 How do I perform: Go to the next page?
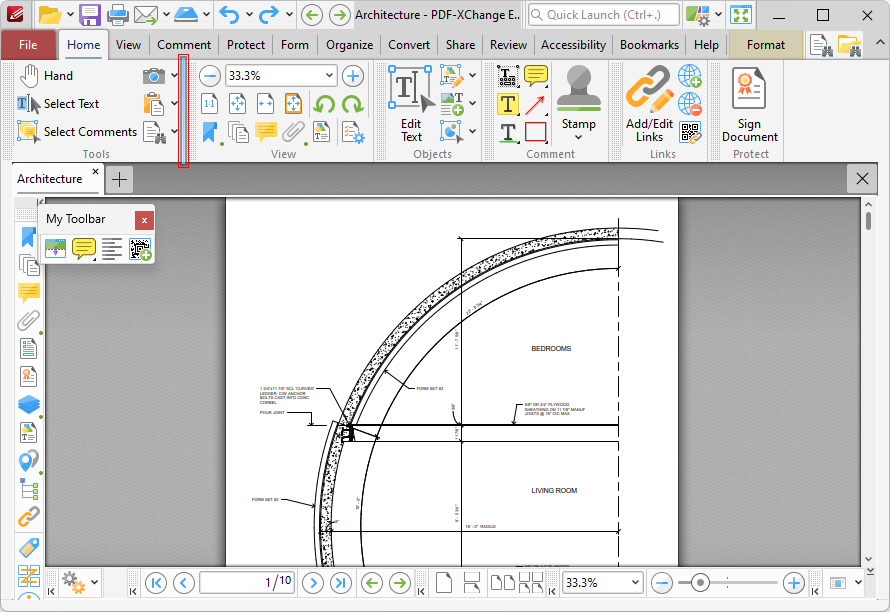313,582
